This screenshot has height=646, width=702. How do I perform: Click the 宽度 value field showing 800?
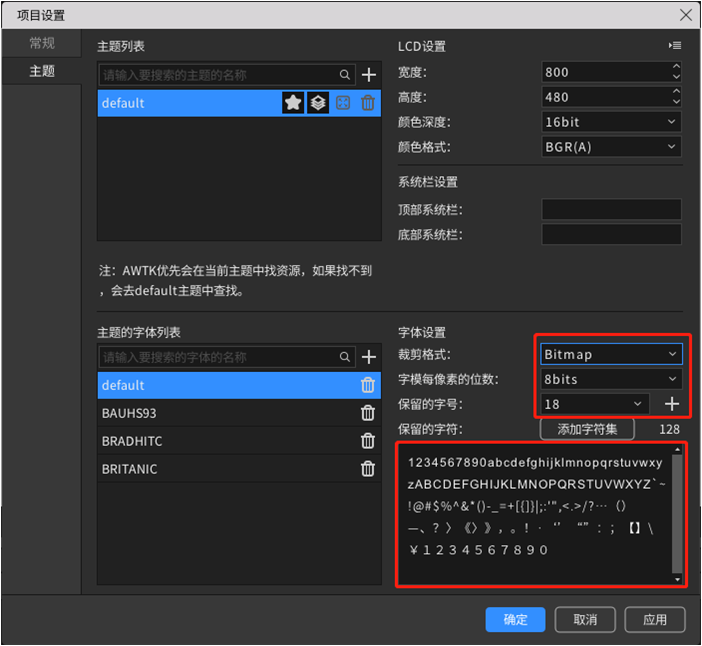pos(606,72)
